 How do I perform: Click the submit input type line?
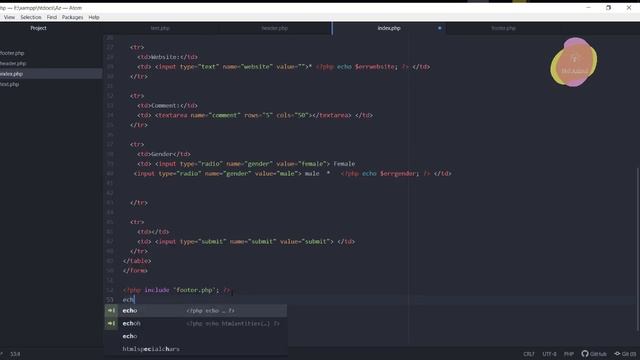246,242
